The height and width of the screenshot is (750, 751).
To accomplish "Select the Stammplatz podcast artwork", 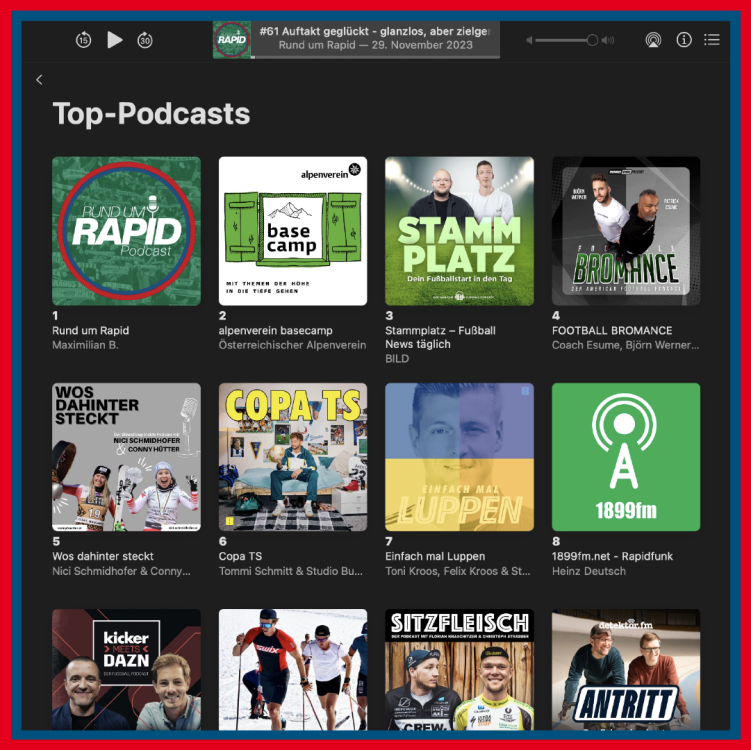I will pyautogui.click(x=459, y=231).
